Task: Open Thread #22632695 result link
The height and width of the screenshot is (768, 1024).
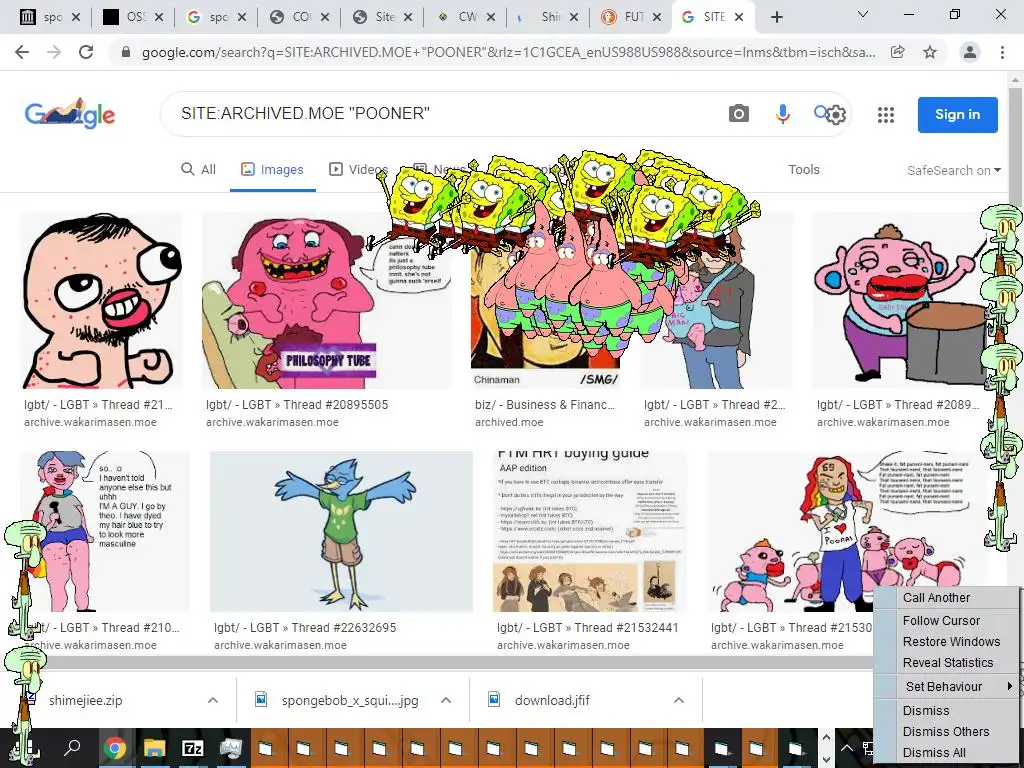Action: click(x=305, y=628)
